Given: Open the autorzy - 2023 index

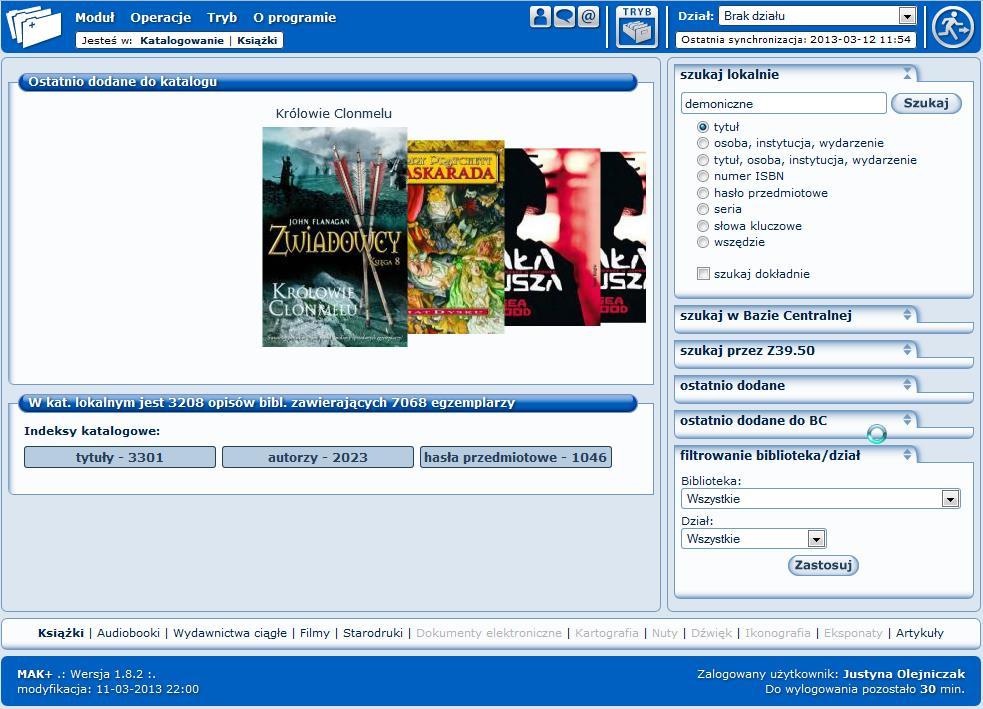Looking at the screenshot, I should 318,457.
